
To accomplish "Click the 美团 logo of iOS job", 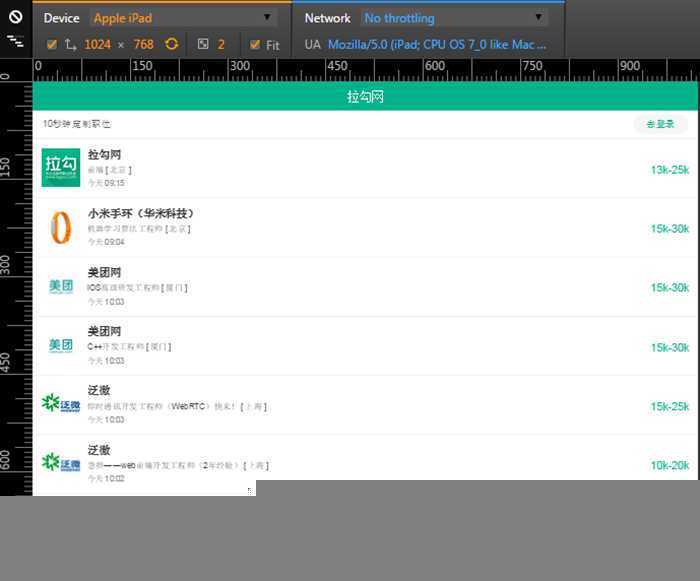I will (x=61, y=286).
